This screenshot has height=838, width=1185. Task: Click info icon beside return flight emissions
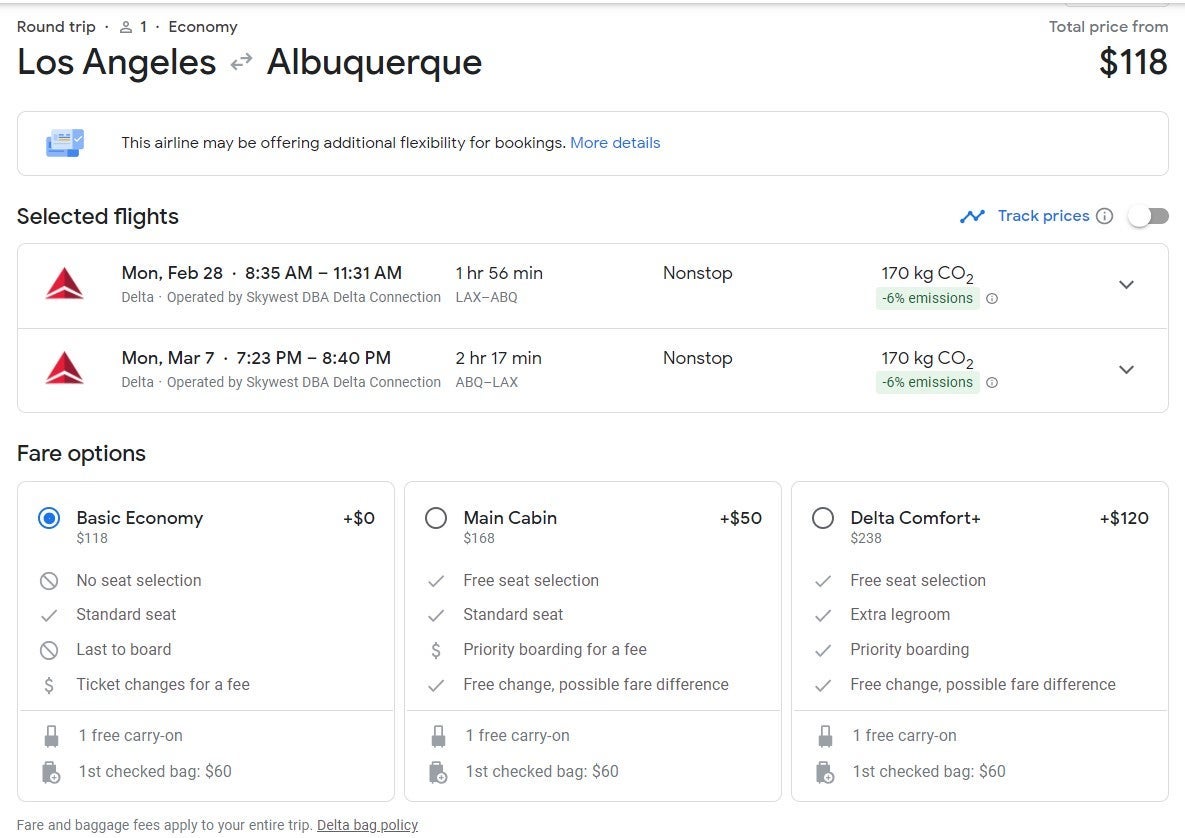point(992,383)
